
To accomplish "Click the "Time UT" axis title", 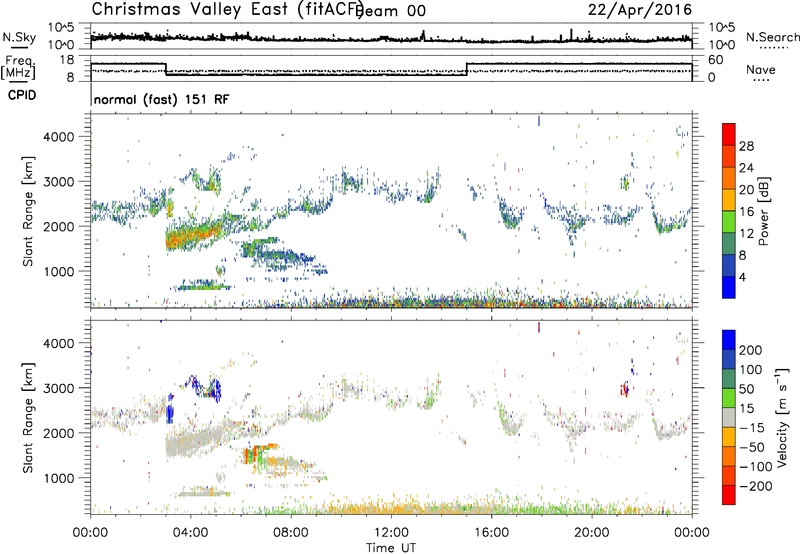I will [x=391, y=548].
